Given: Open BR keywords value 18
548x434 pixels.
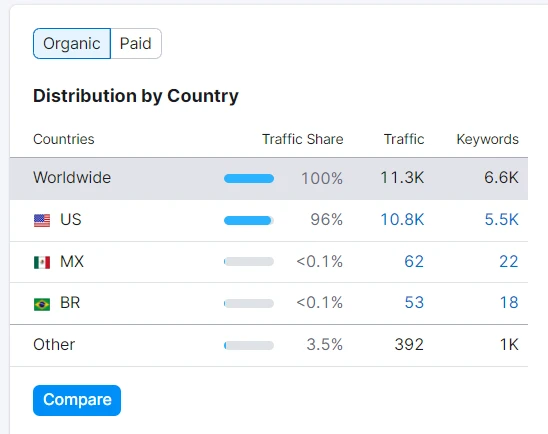Looking at the screenshot, I should tap(509, 303).
